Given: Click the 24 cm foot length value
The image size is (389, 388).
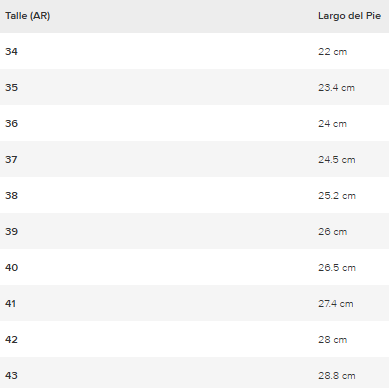Looking at the screenshot, I should (332, 124).
